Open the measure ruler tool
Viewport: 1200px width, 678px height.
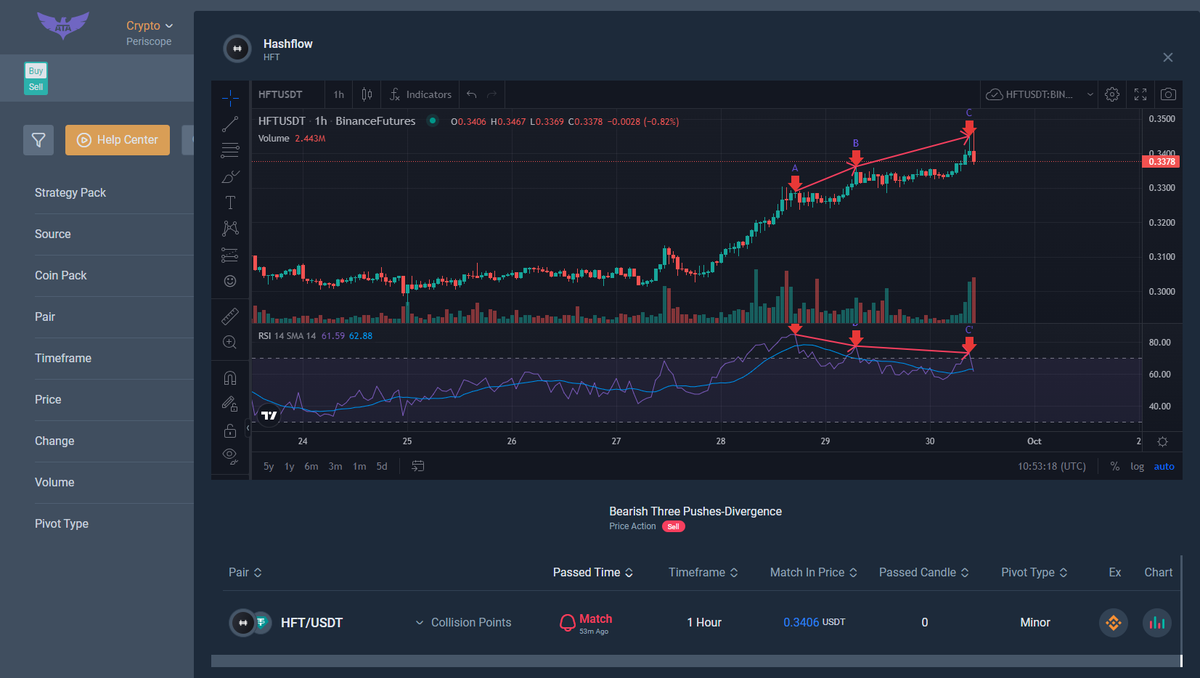click(230, 316)
